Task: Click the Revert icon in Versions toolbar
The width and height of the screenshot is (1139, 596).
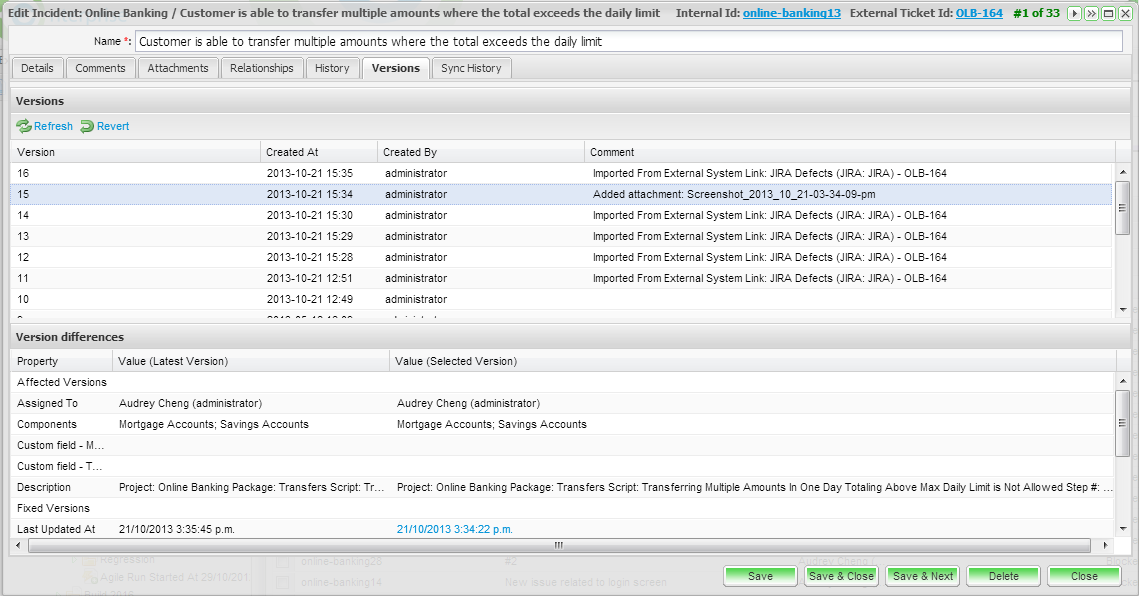Action: click(87, 126)
